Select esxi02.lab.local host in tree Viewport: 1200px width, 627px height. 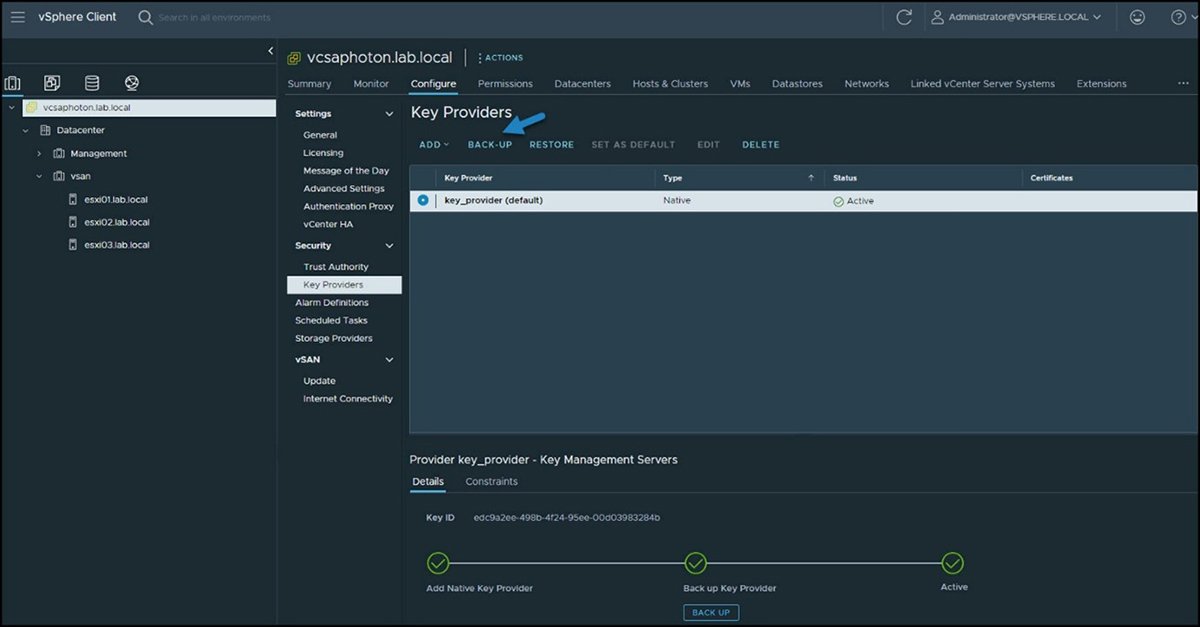[116, 222]
